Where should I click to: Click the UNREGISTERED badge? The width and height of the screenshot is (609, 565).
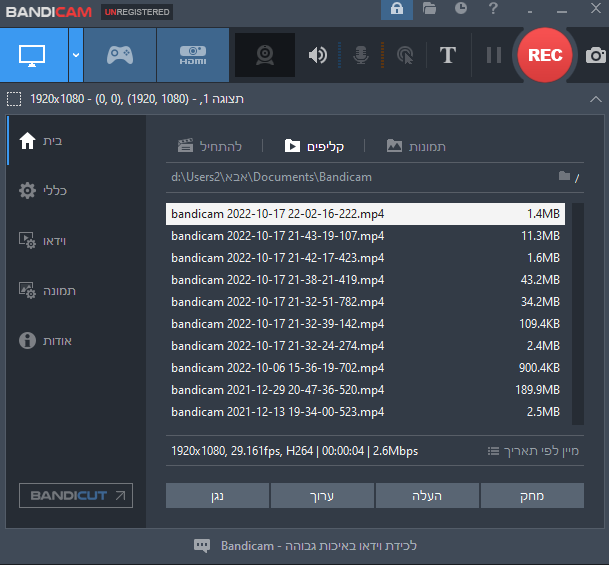click(x=137, y=12)
